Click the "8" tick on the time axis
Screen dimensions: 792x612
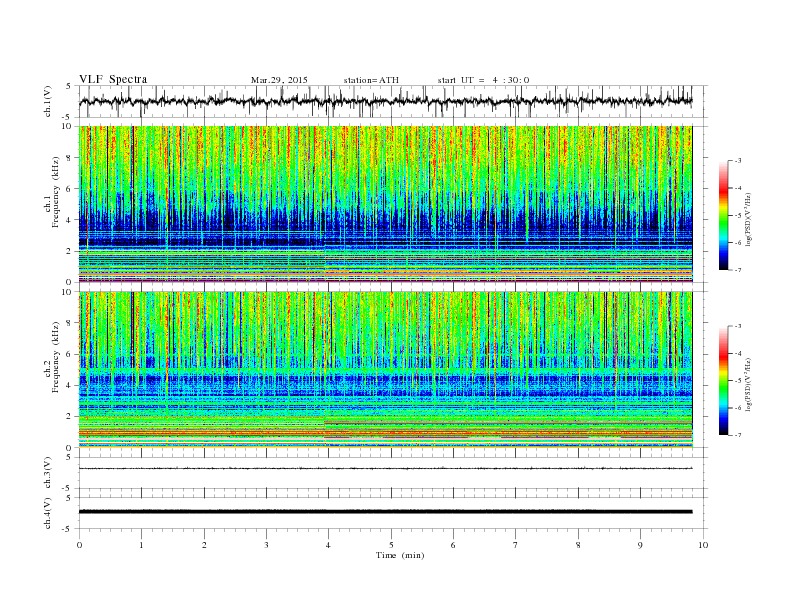pos(578,545)
